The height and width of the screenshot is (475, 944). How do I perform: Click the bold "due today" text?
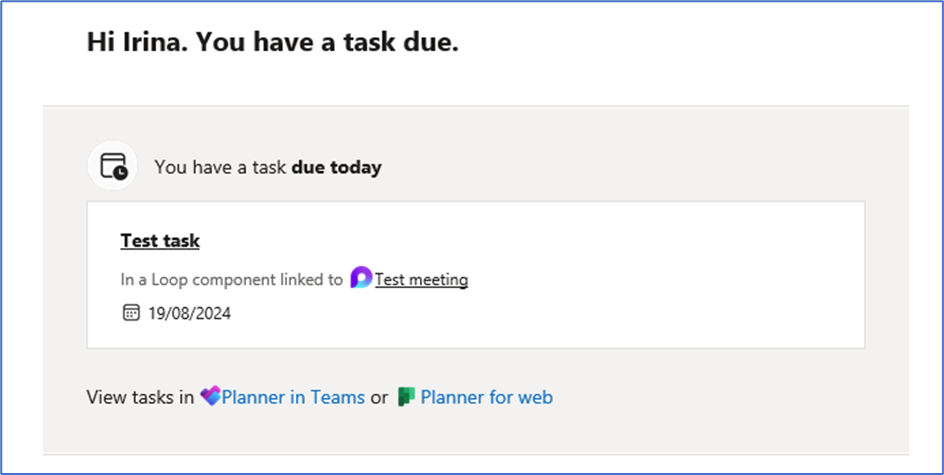point(336,167)
